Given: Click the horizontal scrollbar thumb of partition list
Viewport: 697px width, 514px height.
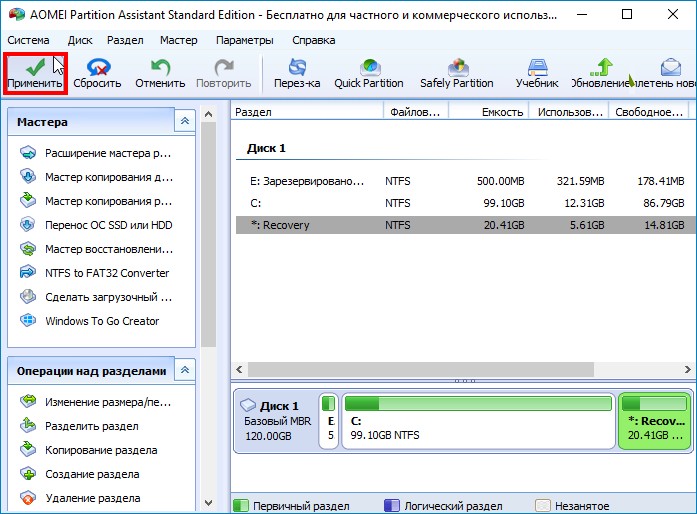Looking at the screenshot, I should click(x=421, y=369).
